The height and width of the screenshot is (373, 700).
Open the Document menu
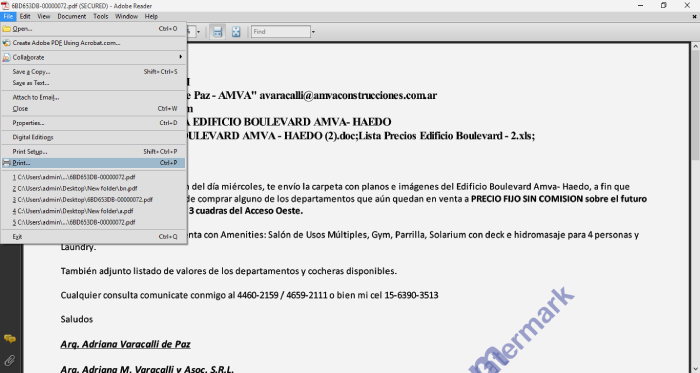click(71, 16)
